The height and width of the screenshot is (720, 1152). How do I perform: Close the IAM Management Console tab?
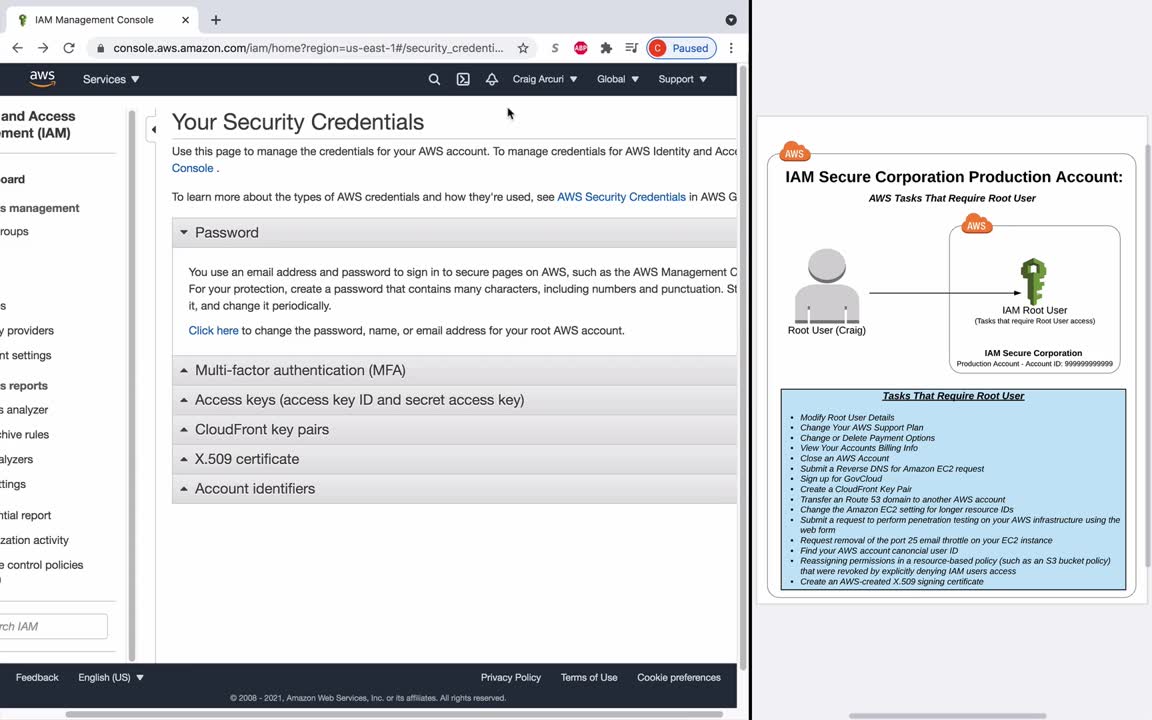pos(185,20)
